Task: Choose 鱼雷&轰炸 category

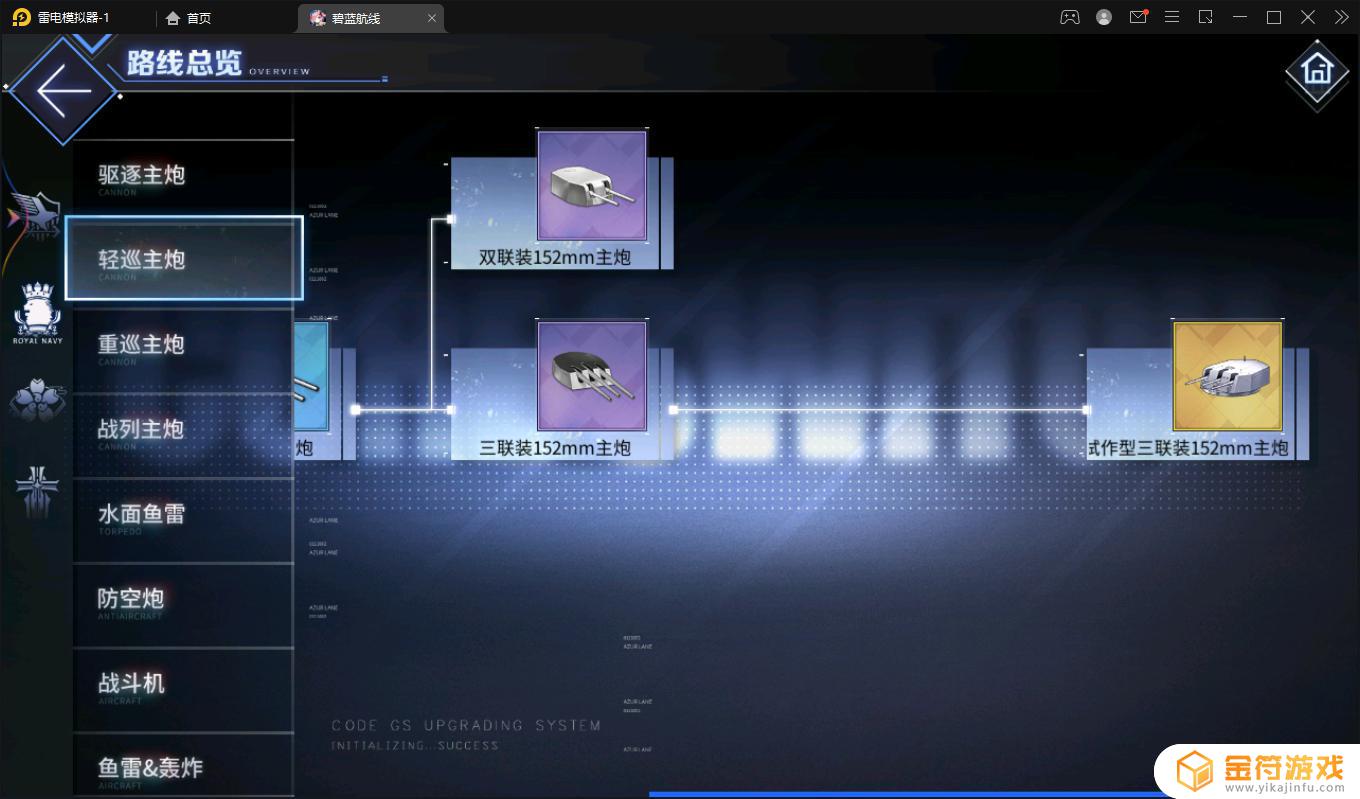Action: 183,767
